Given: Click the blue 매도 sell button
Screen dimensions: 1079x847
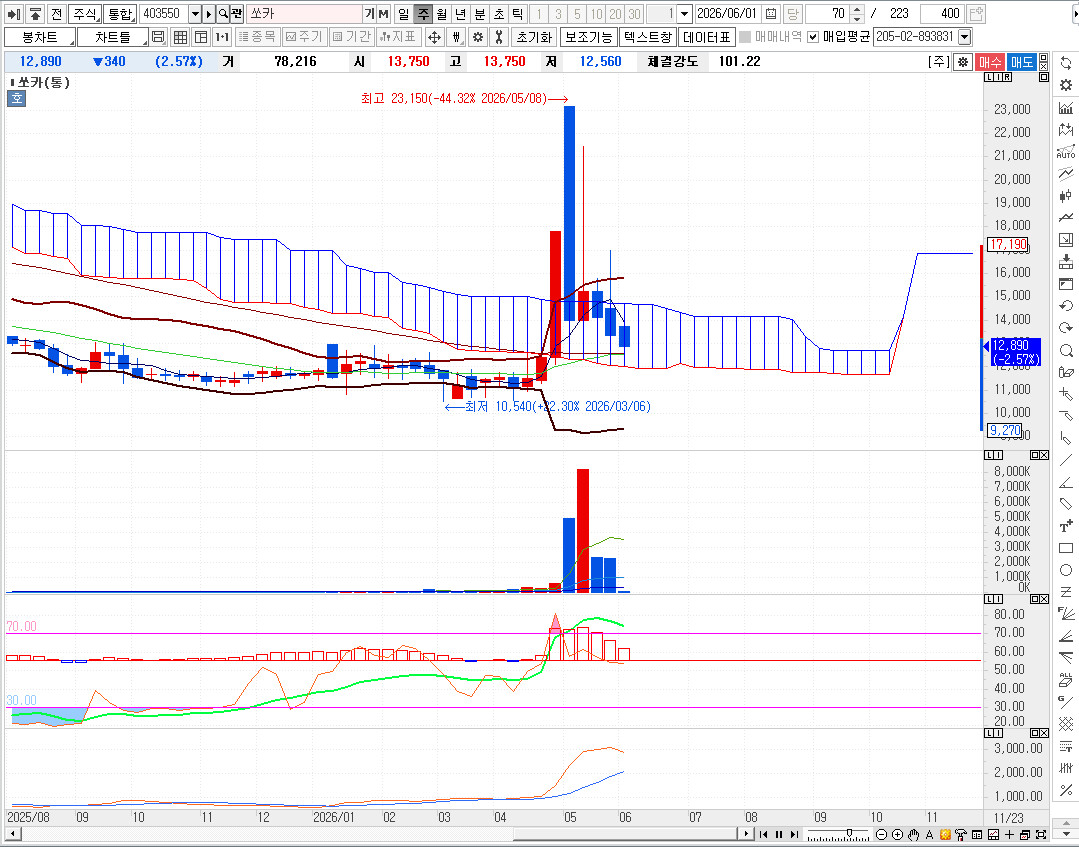Looking at the screenshot, I should coord(1021,62).
